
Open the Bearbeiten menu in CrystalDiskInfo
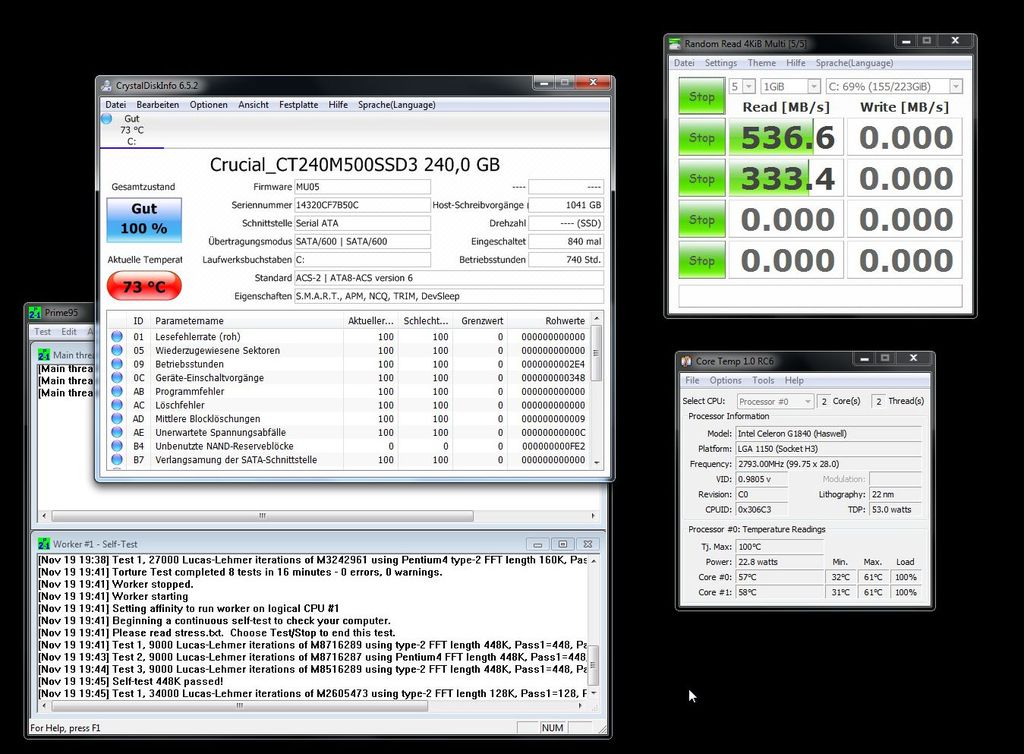[x=157, y=104]
